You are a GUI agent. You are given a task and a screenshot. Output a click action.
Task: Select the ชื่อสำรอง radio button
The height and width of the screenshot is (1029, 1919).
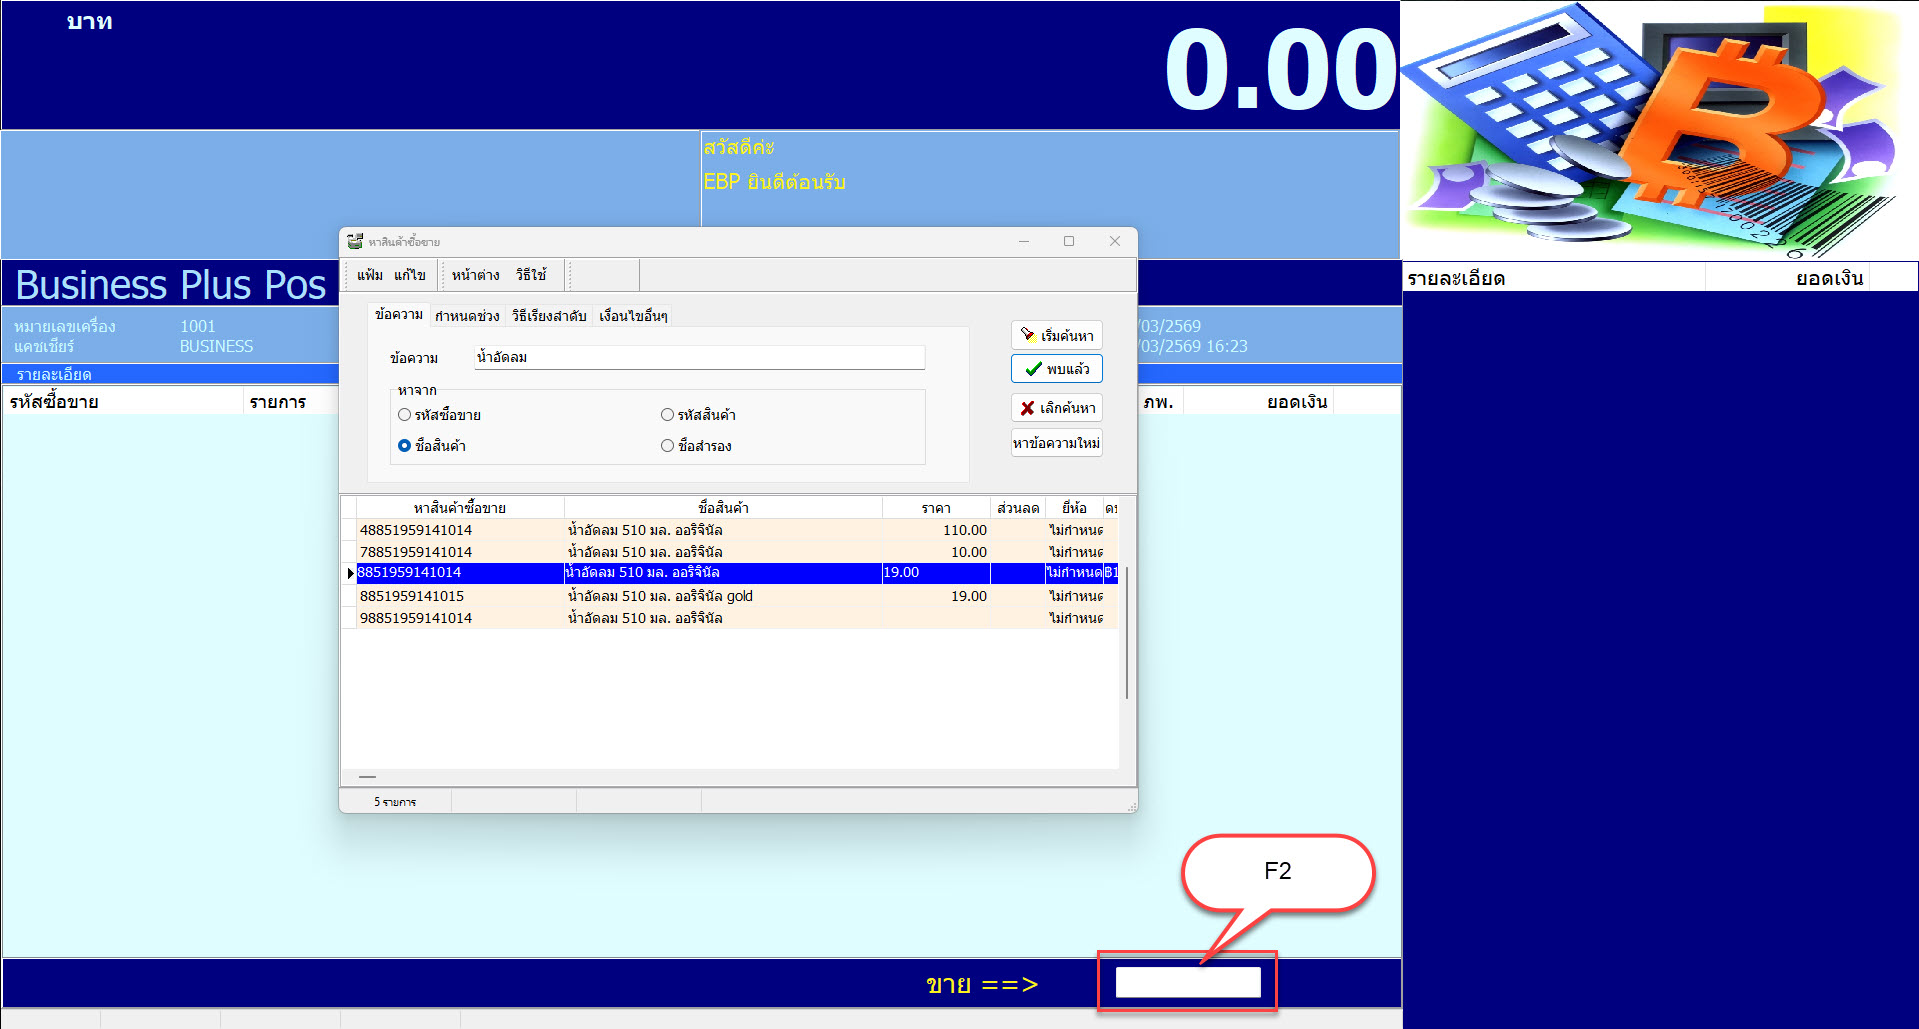[x=667, y=446]
